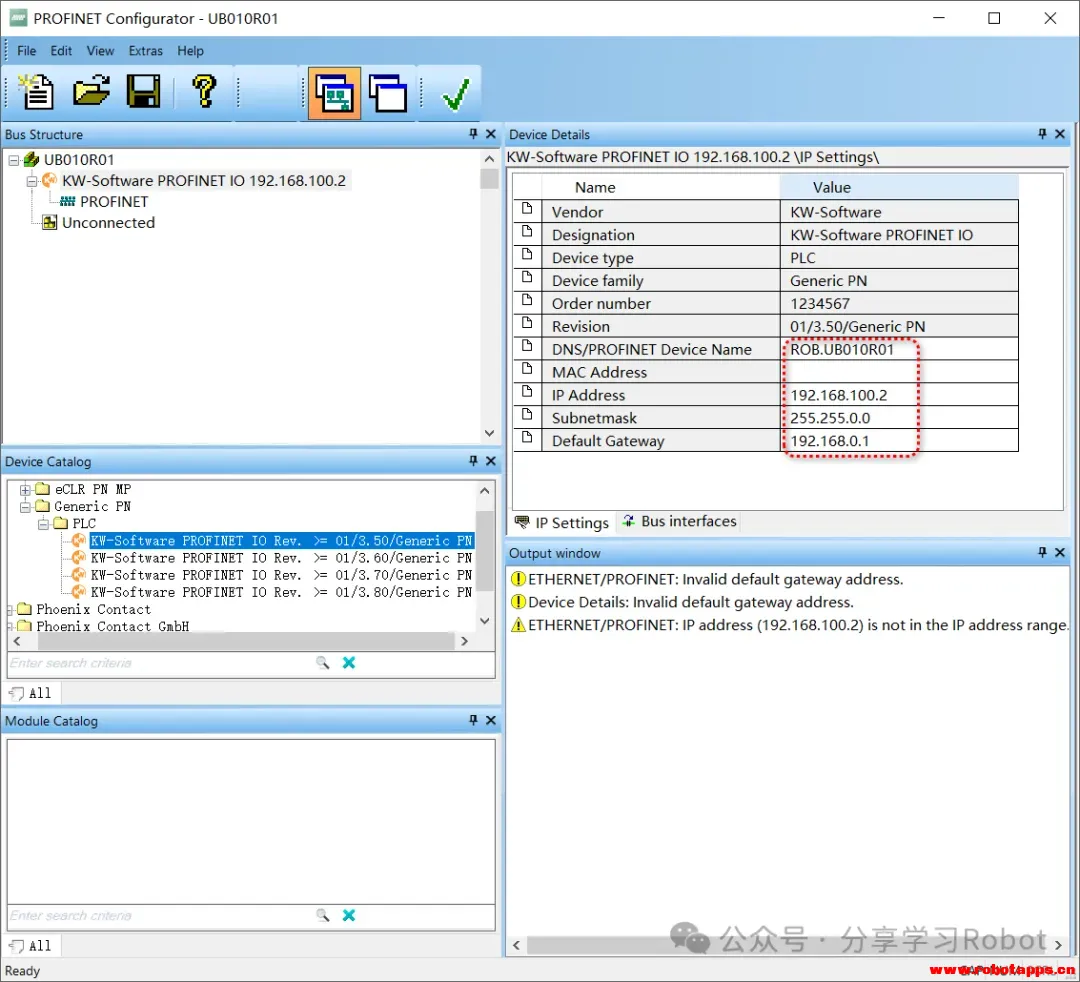The width and height of the screenshot is (1080, 982).
Task: Select KW-Software PROFINET IO 192.168.100.2 tree item
Action: [x=204, y=180]
